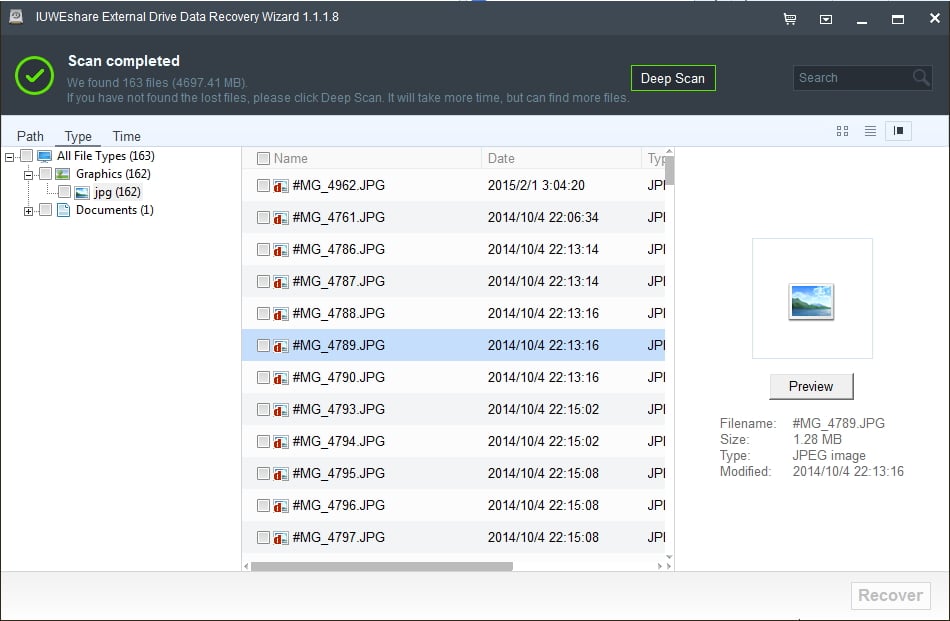Select file name #MG_4796.JPG
950x621 pixels.
coord(339,505)
